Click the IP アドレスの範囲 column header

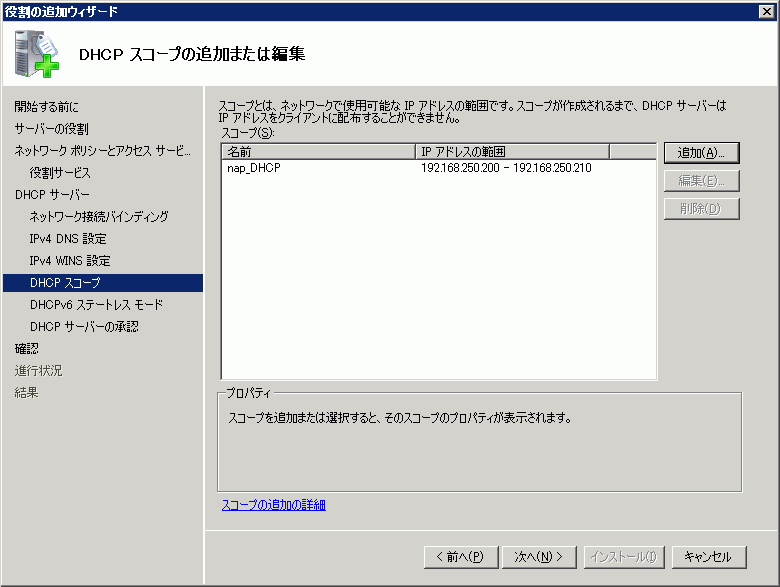(x=511, y=152)
